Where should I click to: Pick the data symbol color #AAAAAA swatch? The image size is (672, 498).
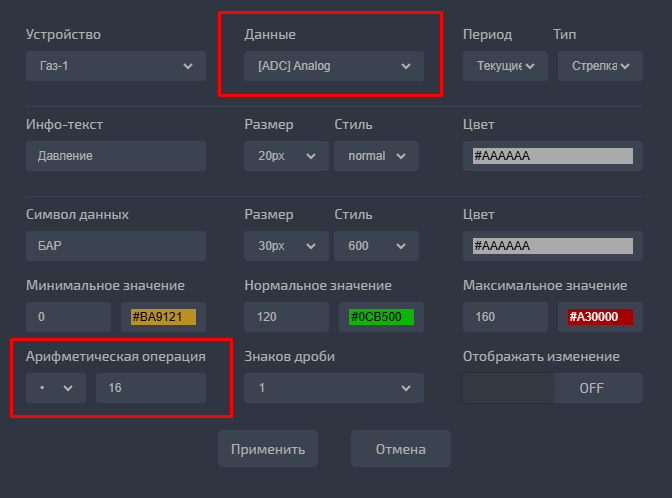[x=552, y=246]
